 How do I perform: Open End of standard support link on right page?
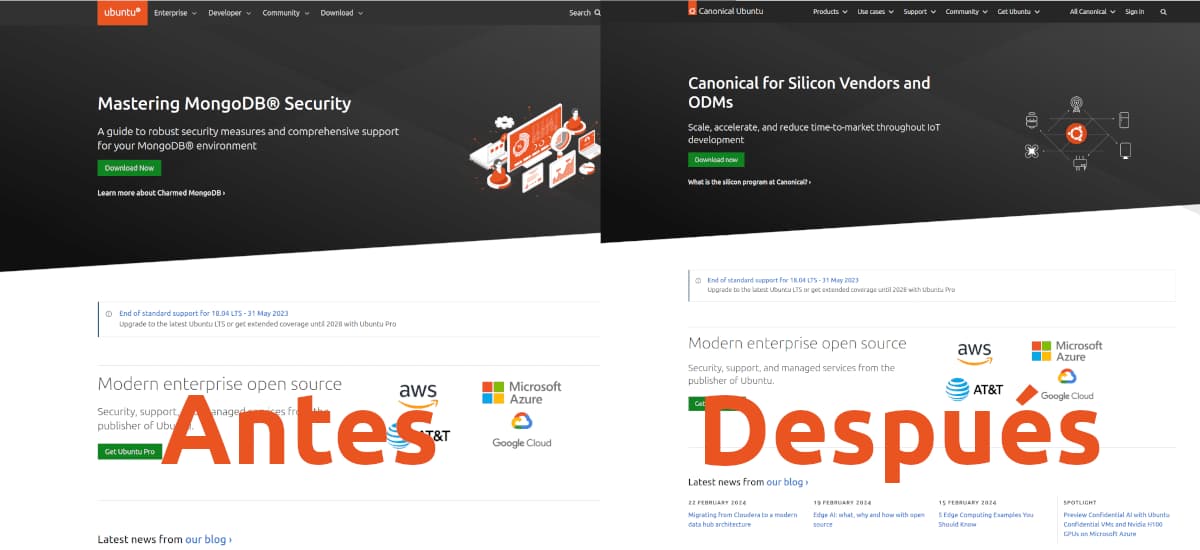[783, 280]
